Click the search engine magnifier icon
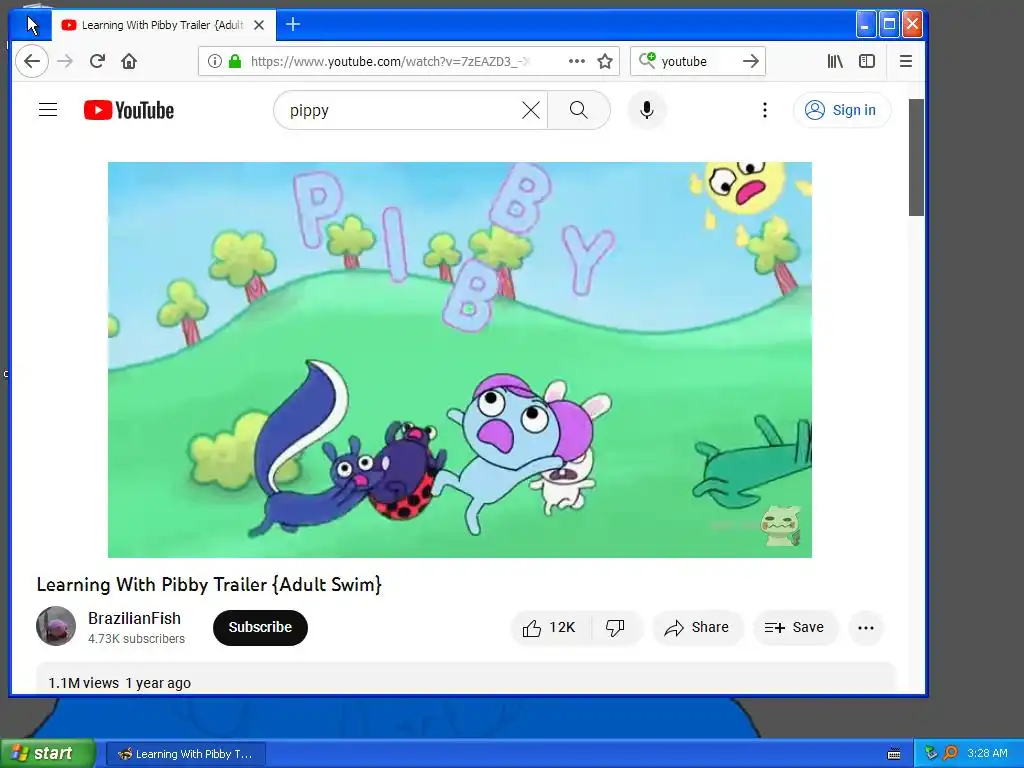Viewport: 1024px width, 768px height. tap(647, 61)
